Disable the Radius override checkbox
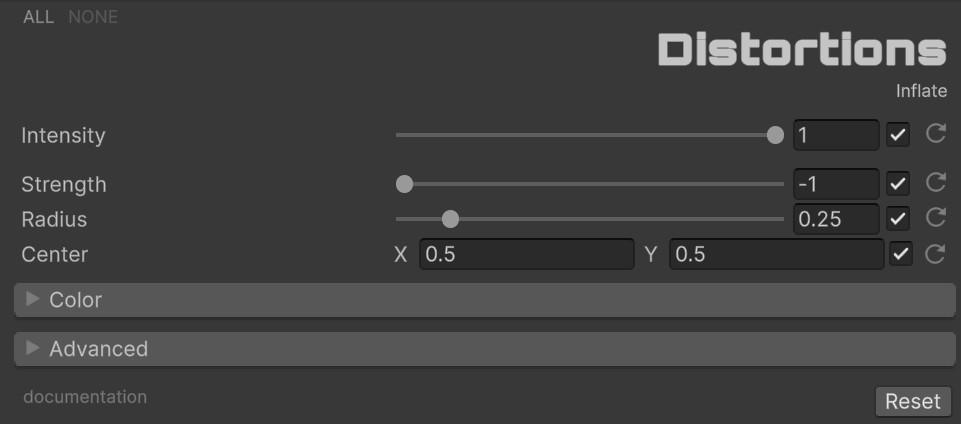The width and height of the screenshot is (961, 424). [898, 219]
